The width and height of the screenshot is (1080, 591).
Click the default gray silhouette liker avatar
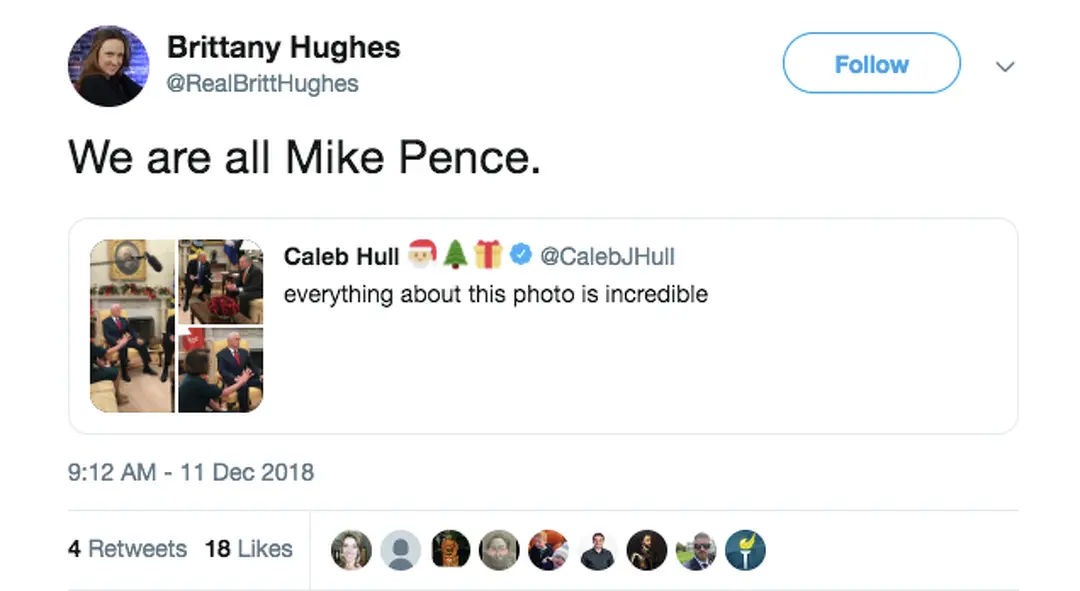click(401, 550)
